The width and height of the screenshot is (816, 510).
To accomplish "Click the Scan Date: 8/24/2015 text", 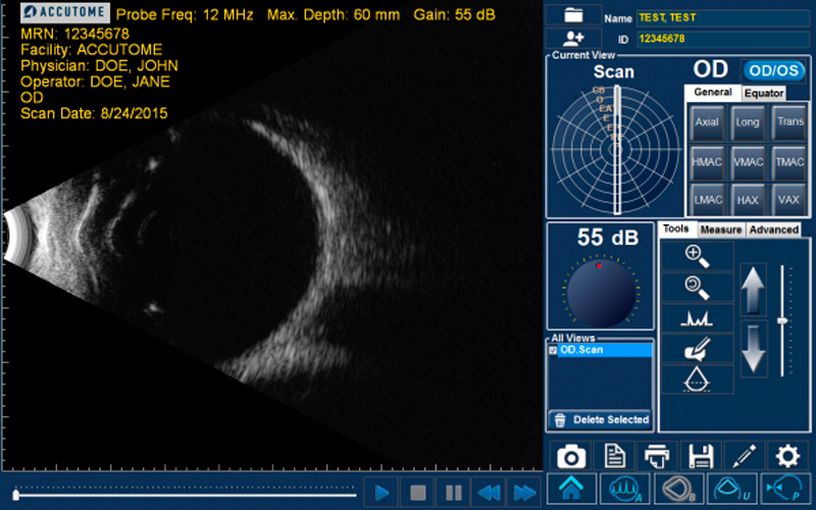I will (x=94, y=113).
